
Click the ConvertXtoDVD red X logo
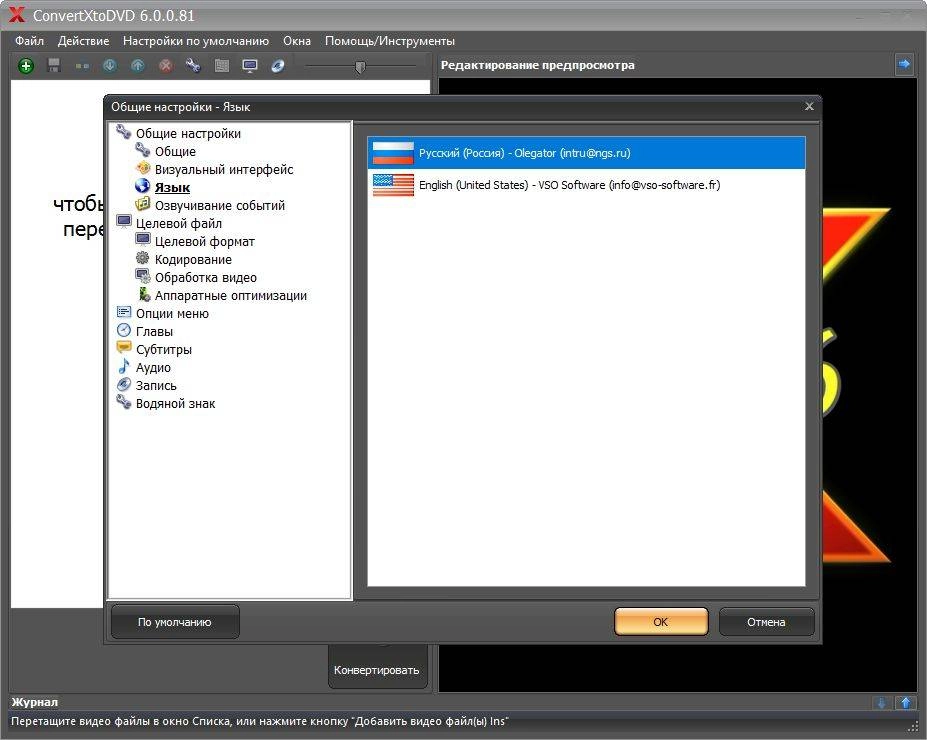[x=17, y=14]
